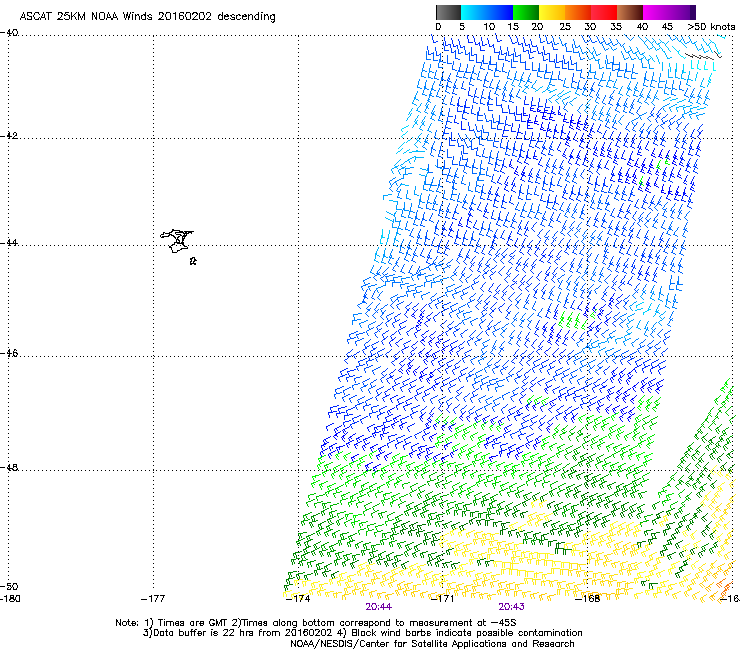This screenshot has width=740, height=650.
Task: Click the large Chatham Island outline on the map
Action: pos(177,241)
